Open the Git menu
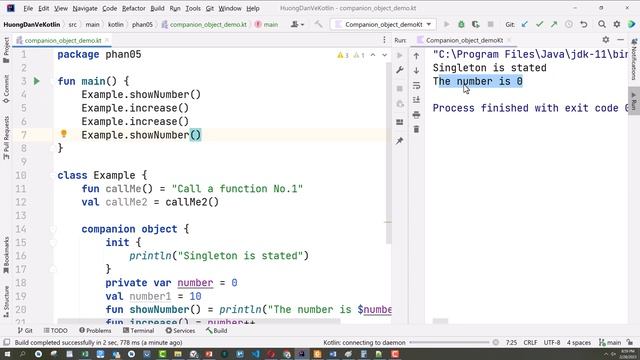This screenshot has height=360, width=640. pyautogui.click(x=210, y=8)
